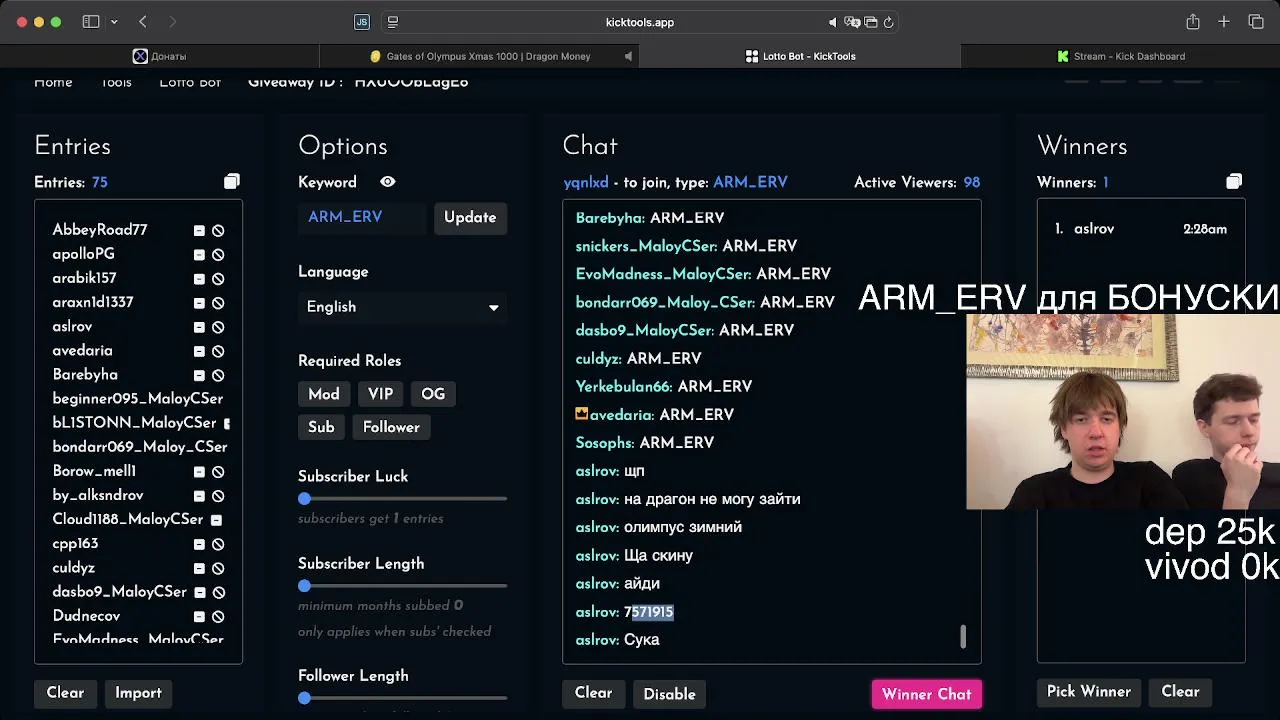Viewport: 1280px width, 720px height.
Task: Click the aslrov message '7571915'
Action: coord(649,612)
